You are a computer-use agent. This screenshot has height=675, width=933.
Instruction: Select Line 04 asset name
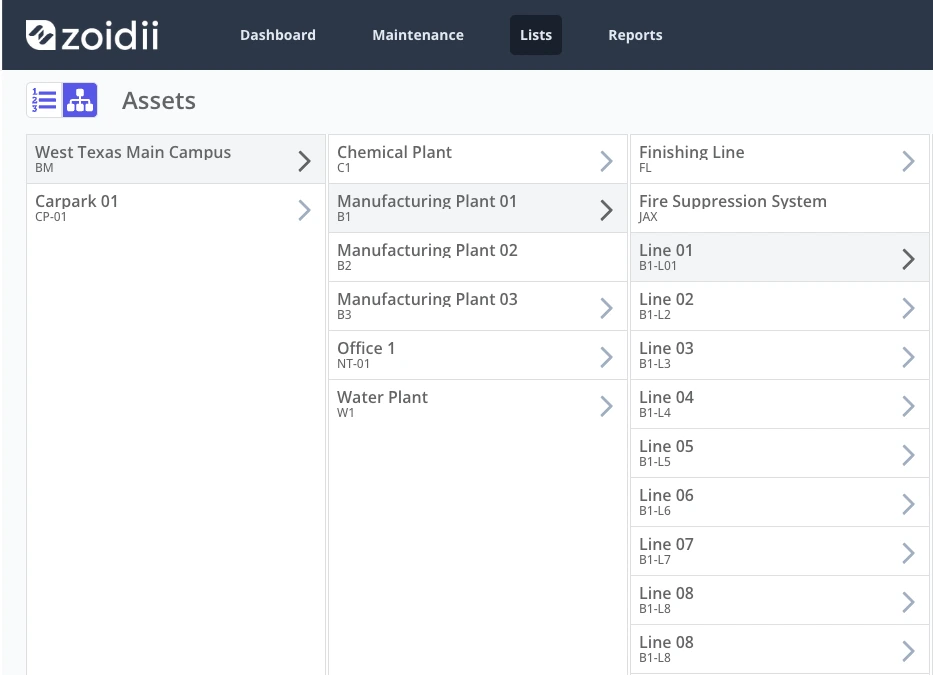666,397
